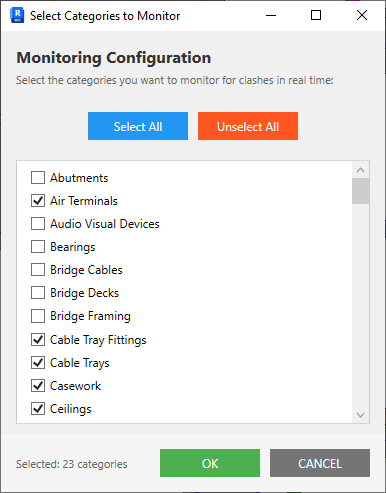Tick the Bearings checkbox
The height and width of the screenshot is (493, 386).
pos(38,247)
